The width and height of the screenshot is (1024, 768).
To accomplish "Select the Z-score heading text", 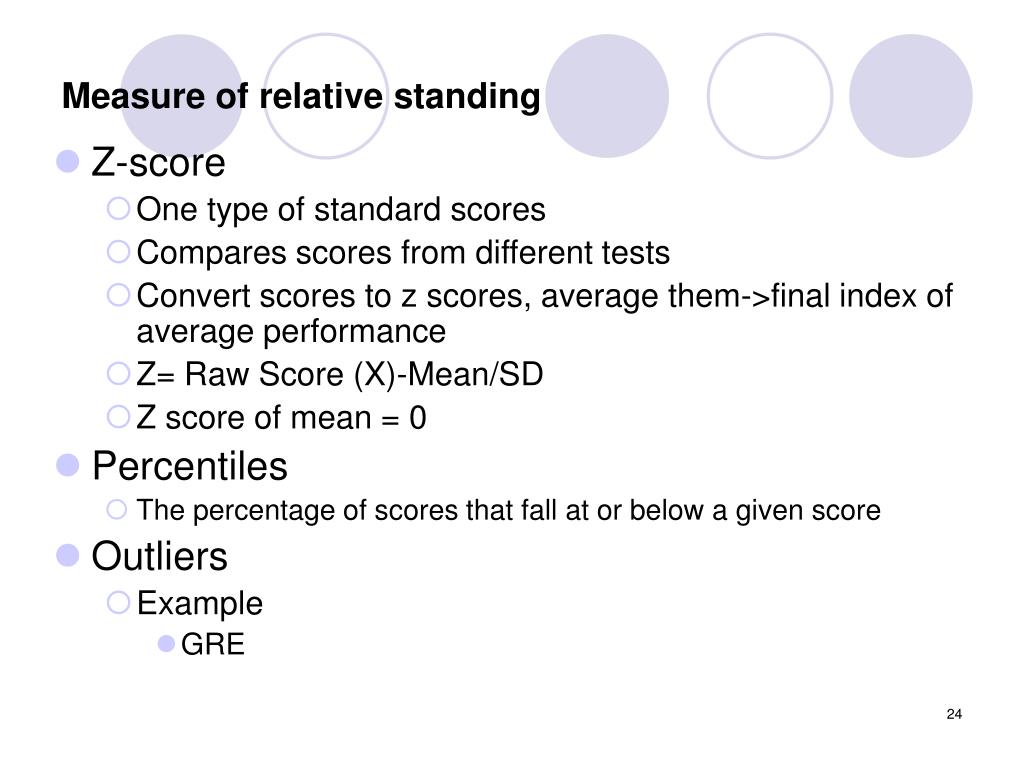I will point(158,162).
